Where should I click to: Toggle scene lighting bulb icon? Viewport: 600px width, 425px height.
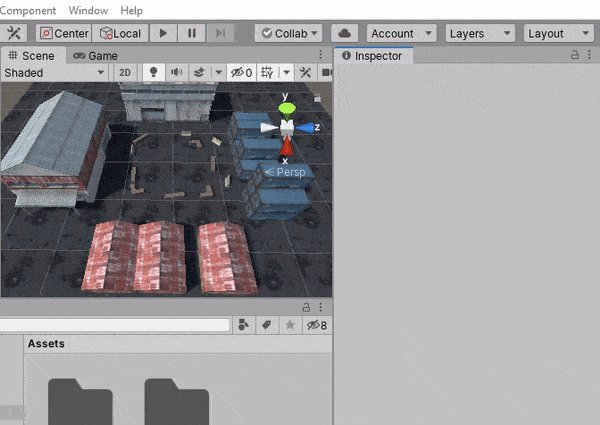click(153, 72)
